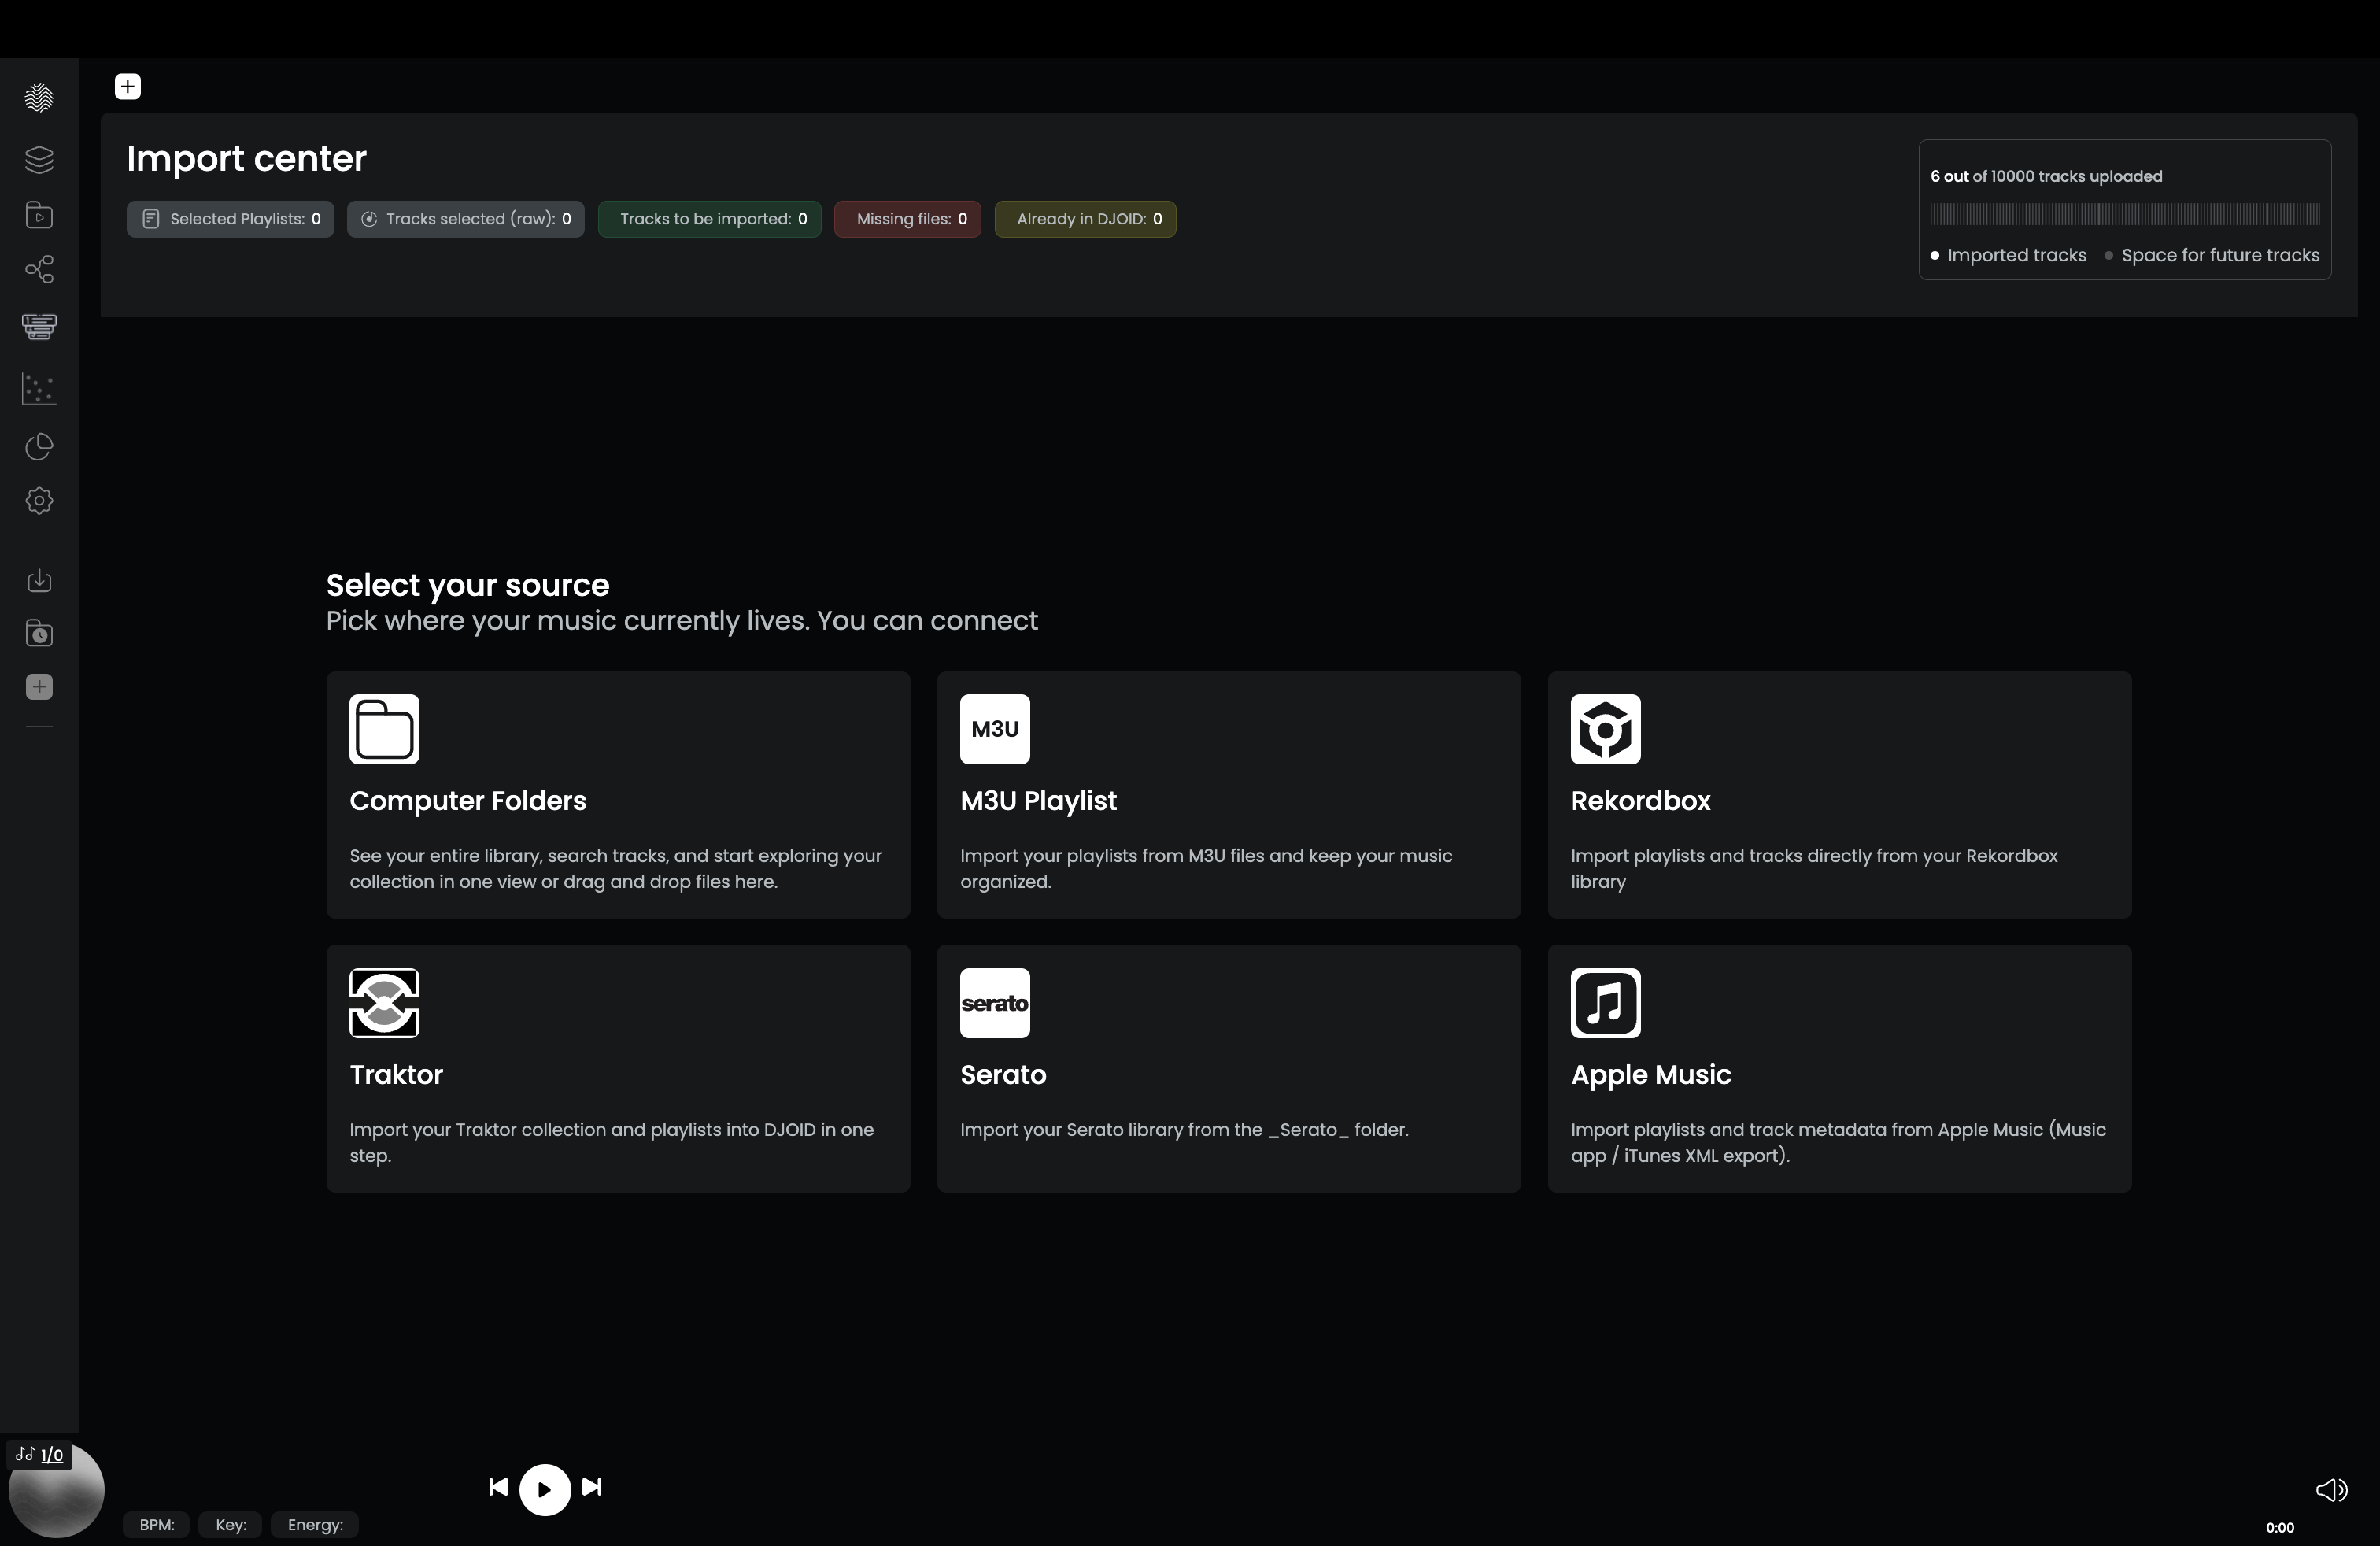This screenshot has width=2380, height=1546.
Task: Choose the 'M3U Playlist' title
Action: pyautogui.click(x=1038, y=800)
